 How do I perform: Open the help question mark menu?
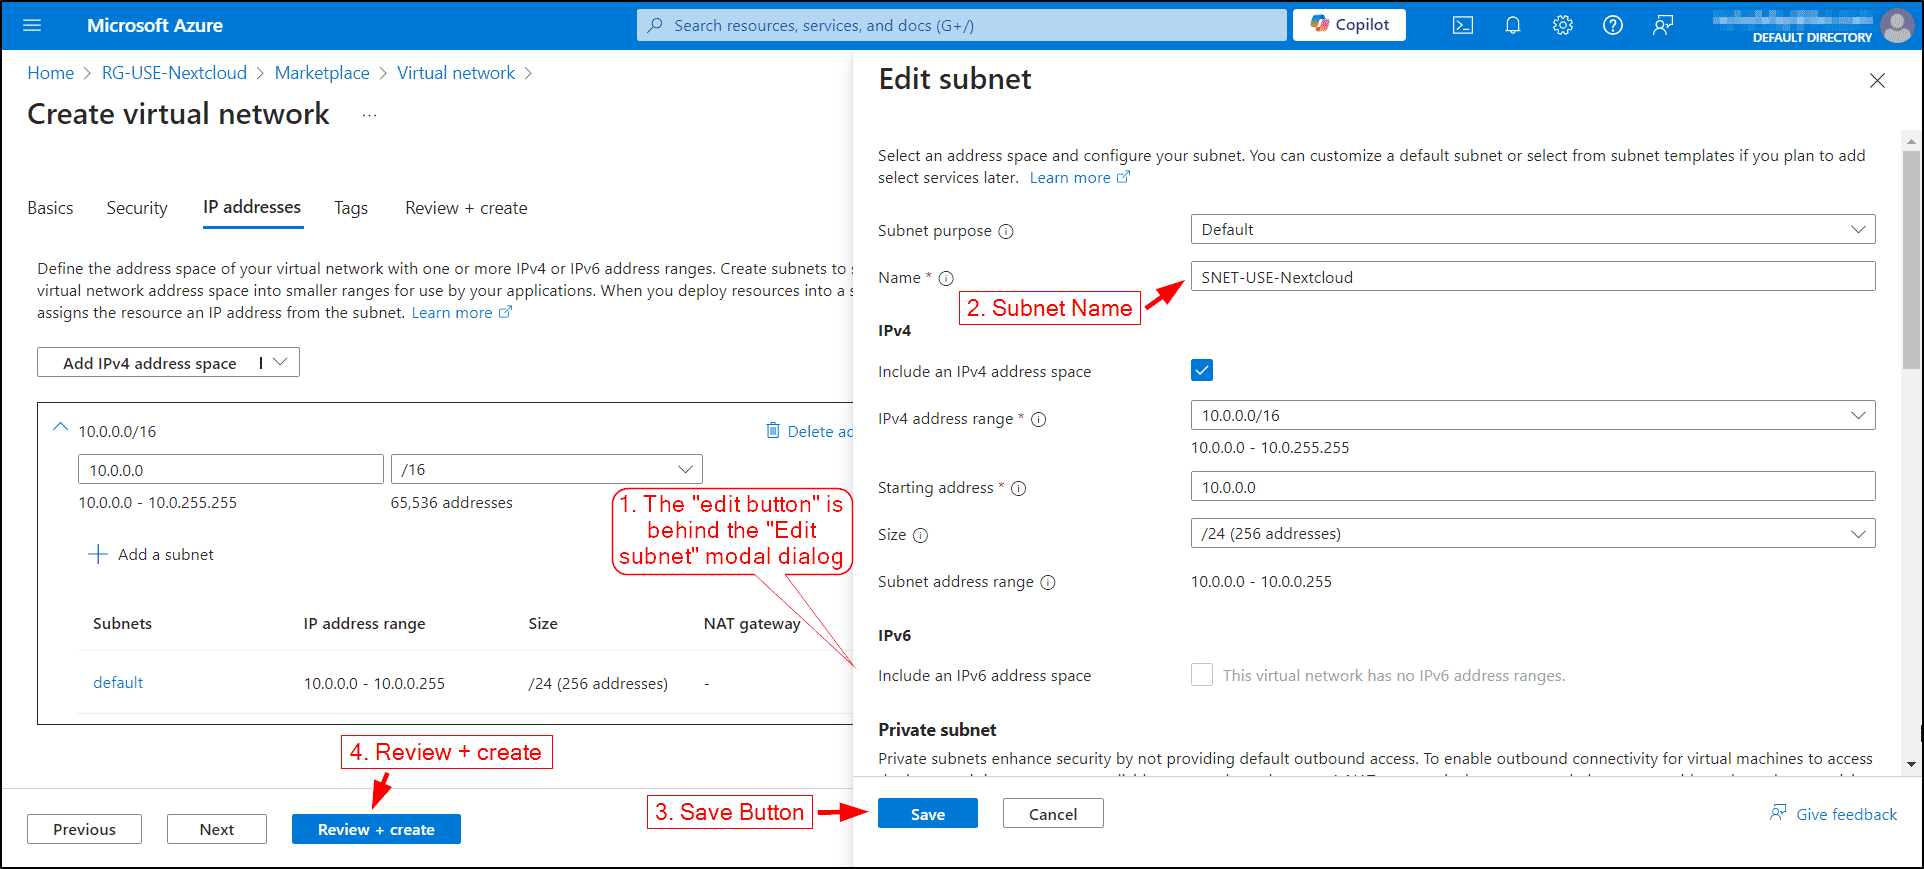tap(1613, 25)
